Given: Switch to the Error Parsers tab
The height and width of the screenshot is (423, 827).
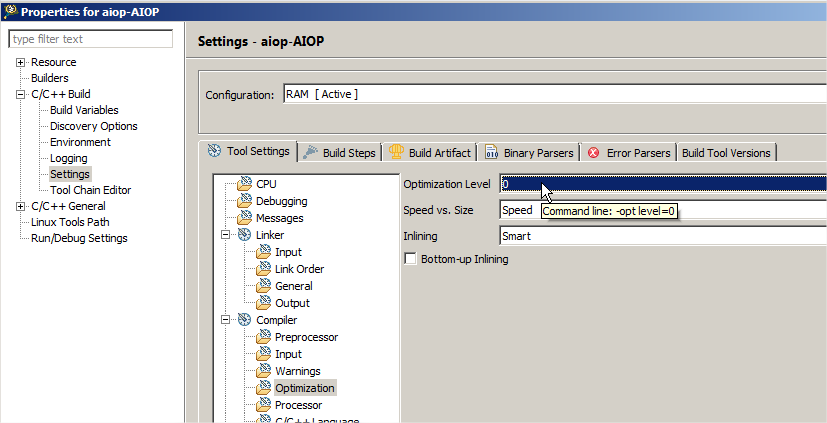Looking at the screenshot, I should 629,153.
